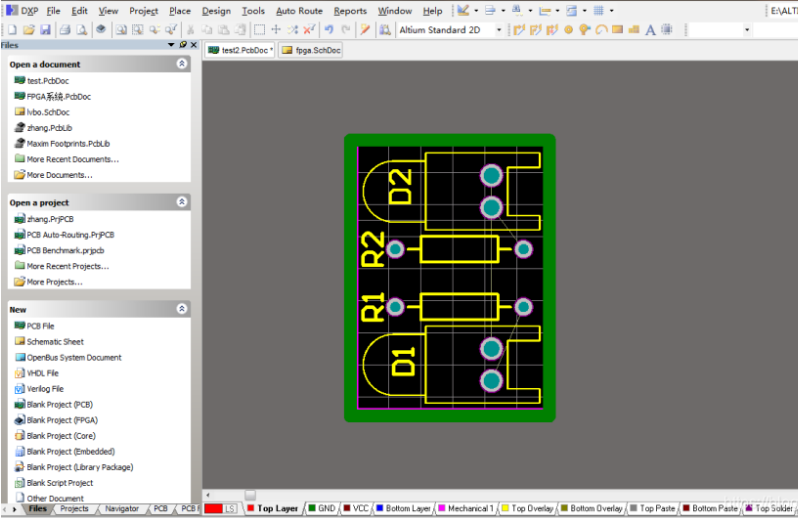Click the E:\ALT path input field
798x518 pixels.
pyautogui.click(x=783, y=11)
